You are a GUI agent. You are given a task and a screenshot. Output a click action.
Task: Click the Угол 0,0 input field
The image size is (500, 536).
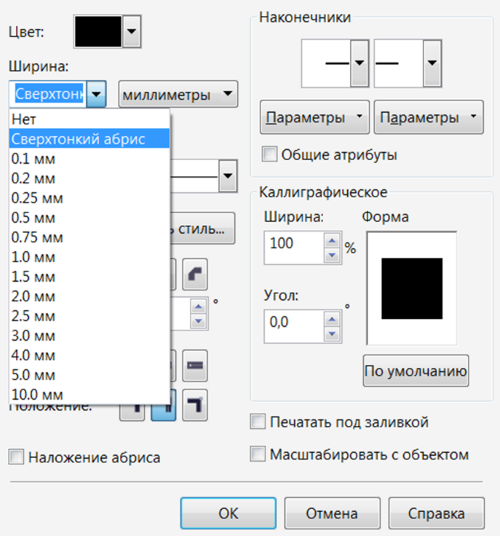coord(294,326)
